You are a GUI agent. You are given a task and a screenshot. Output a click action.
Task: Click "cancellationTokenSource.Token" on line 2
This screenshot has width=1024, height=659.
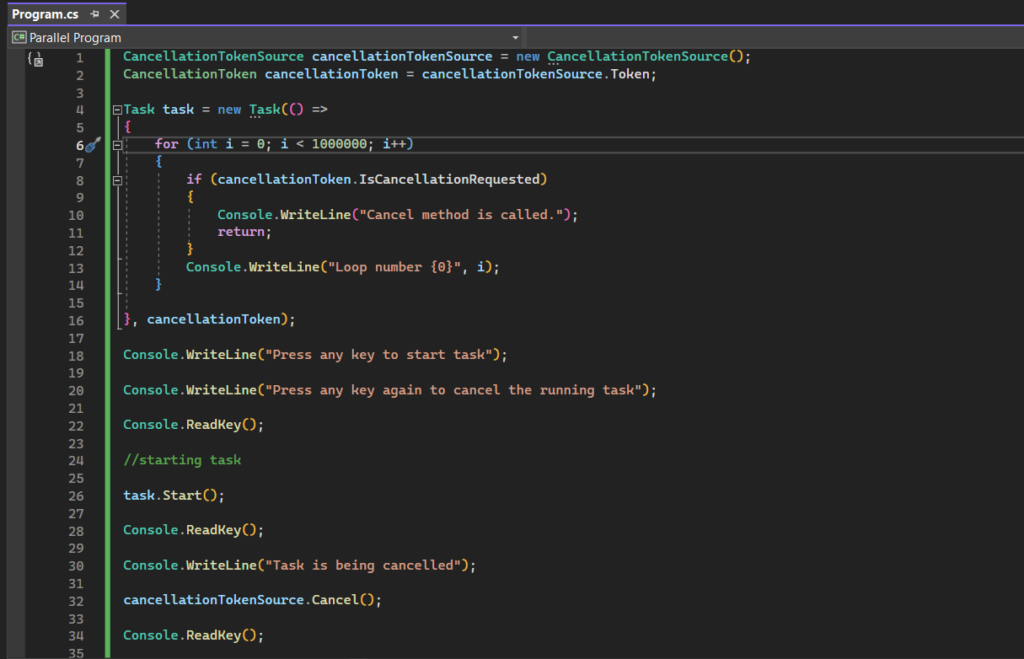click(x=536, y=74)
